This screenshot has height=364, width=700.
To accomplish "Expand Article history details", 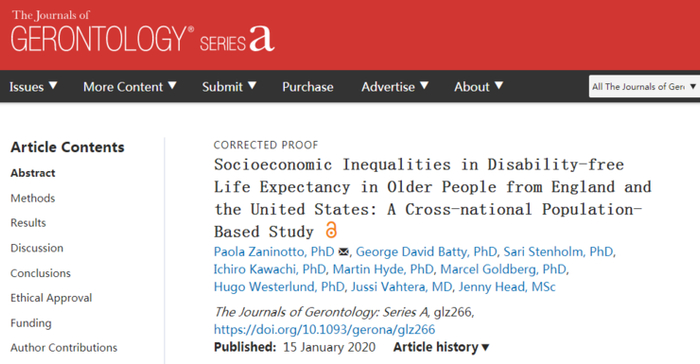I will (441, 347).
